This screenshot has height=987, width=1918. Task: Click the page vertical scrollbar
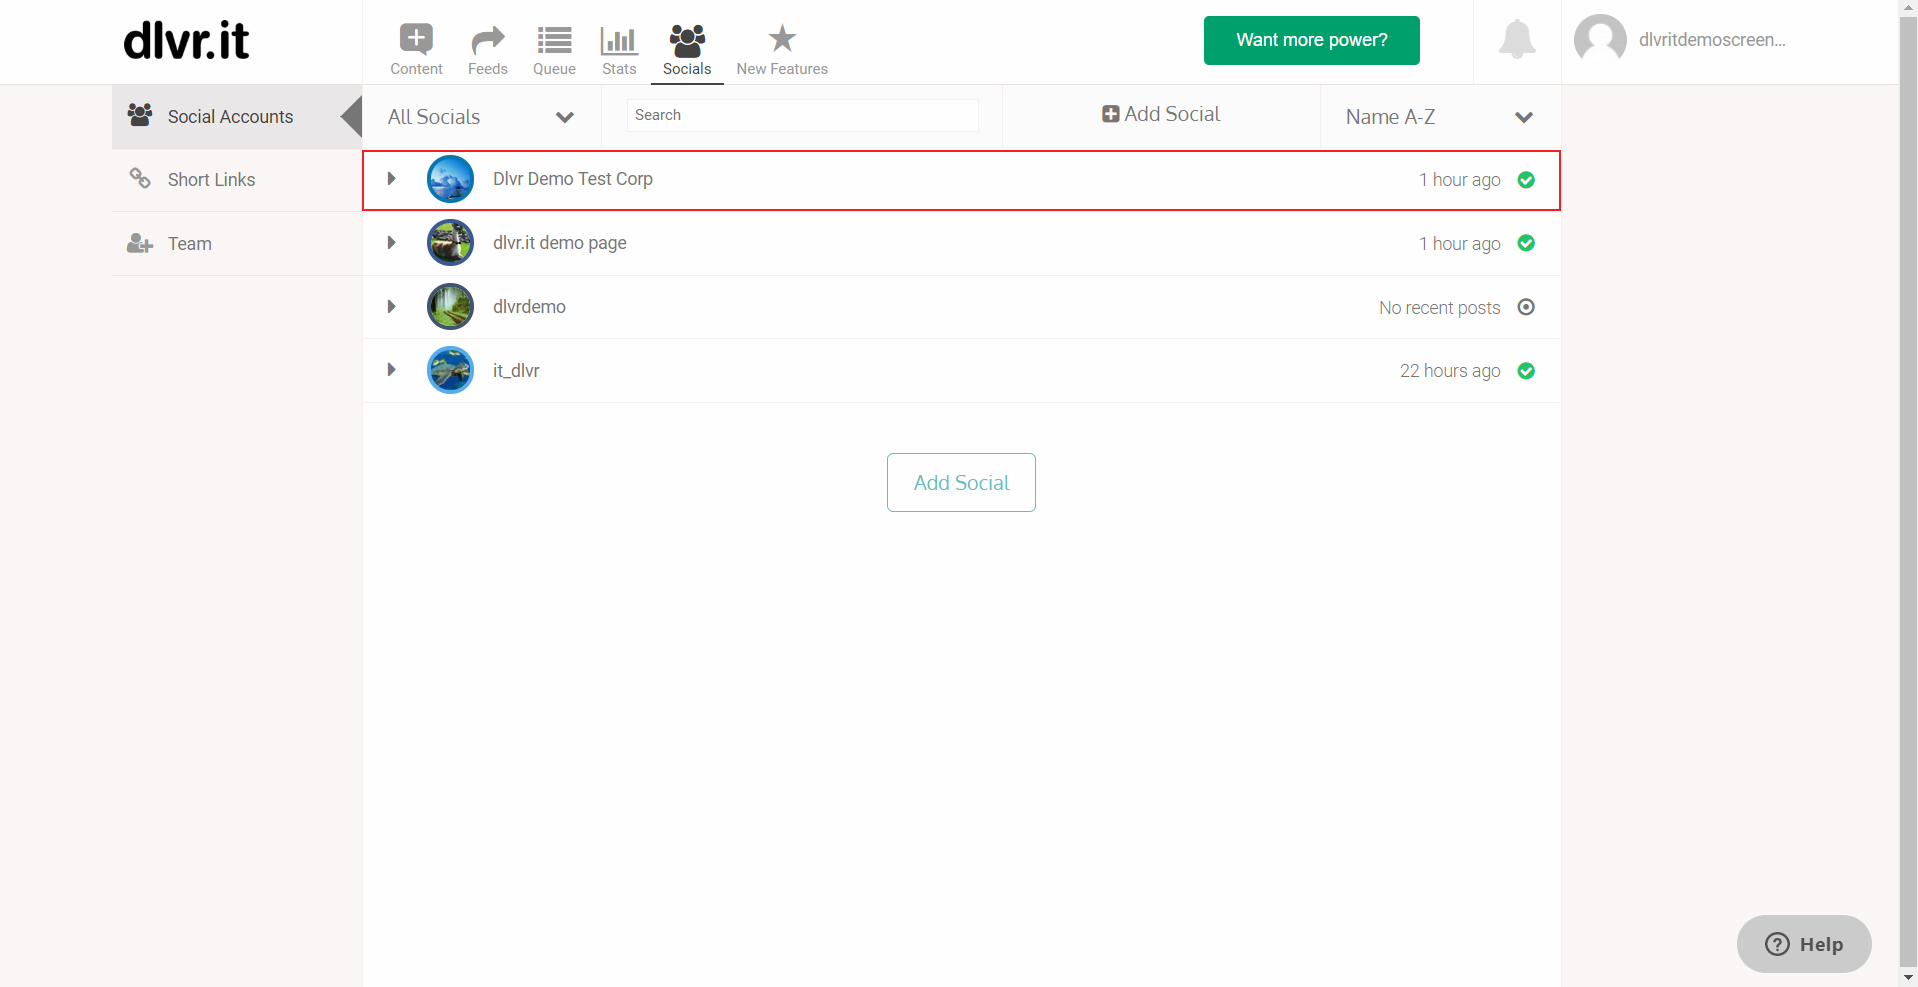click(1908, 494)
